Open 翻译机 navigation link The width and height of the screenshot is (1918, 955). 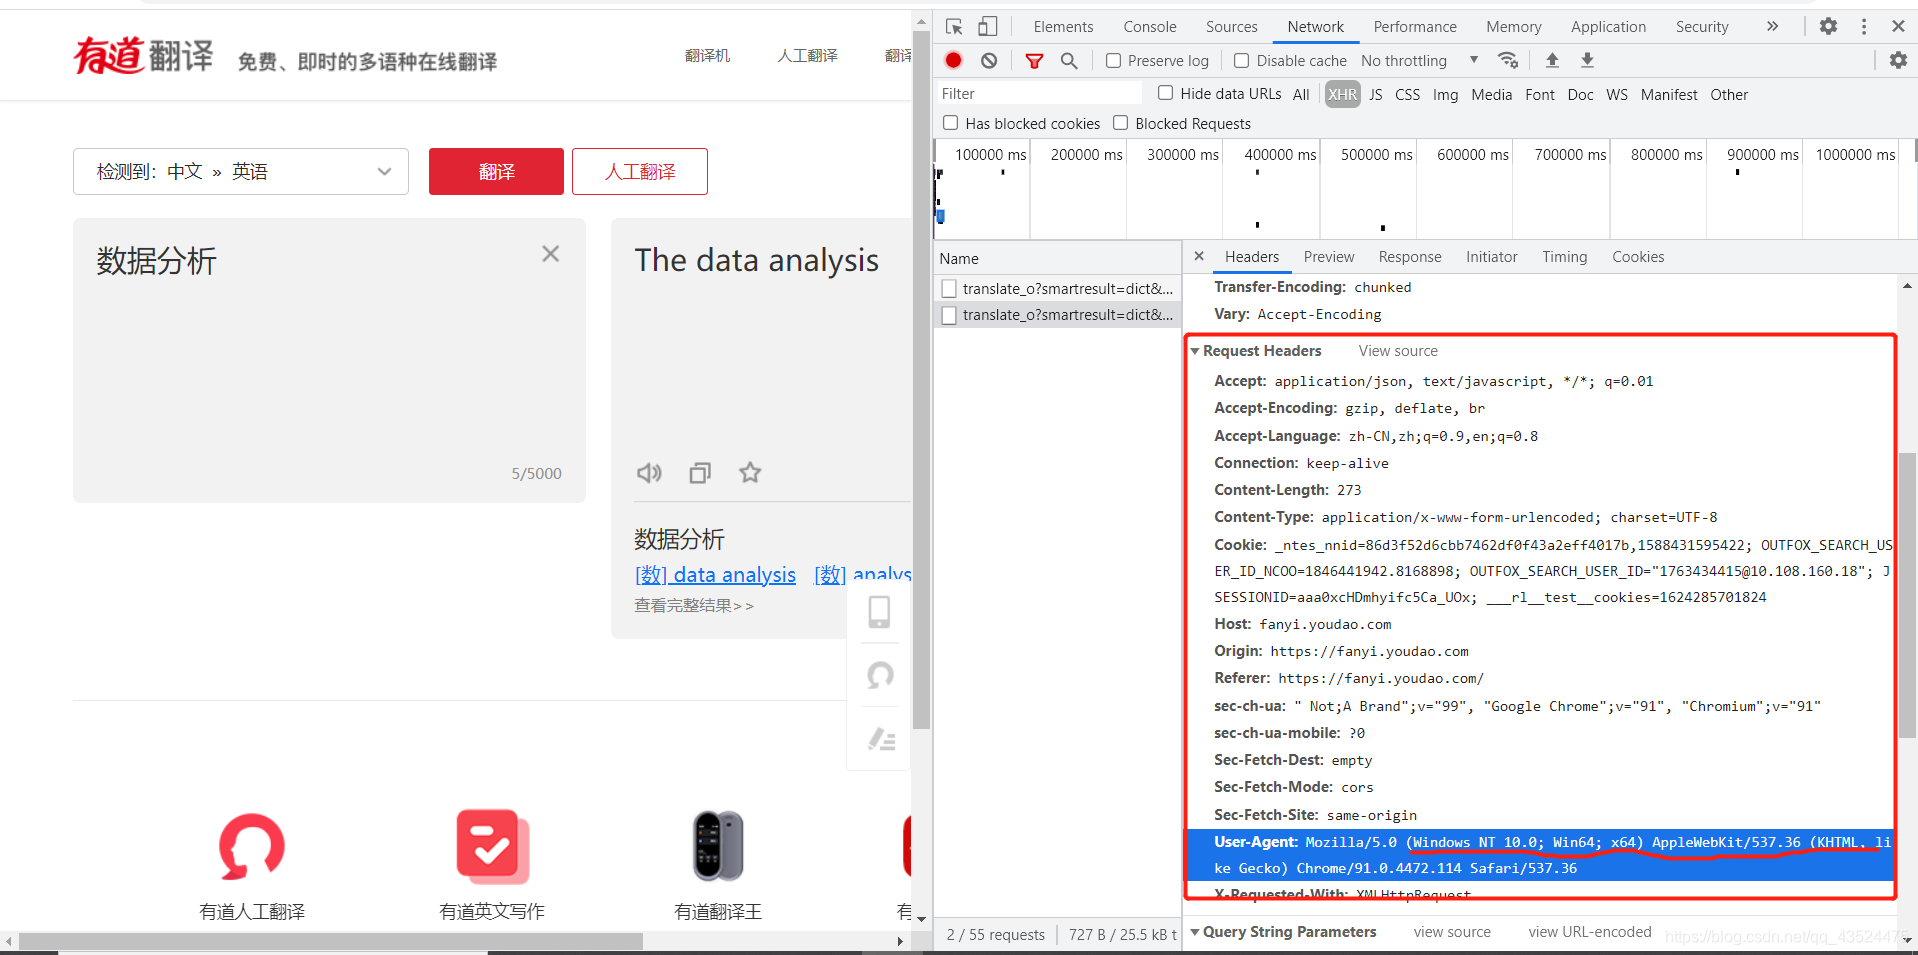(708, 55)
